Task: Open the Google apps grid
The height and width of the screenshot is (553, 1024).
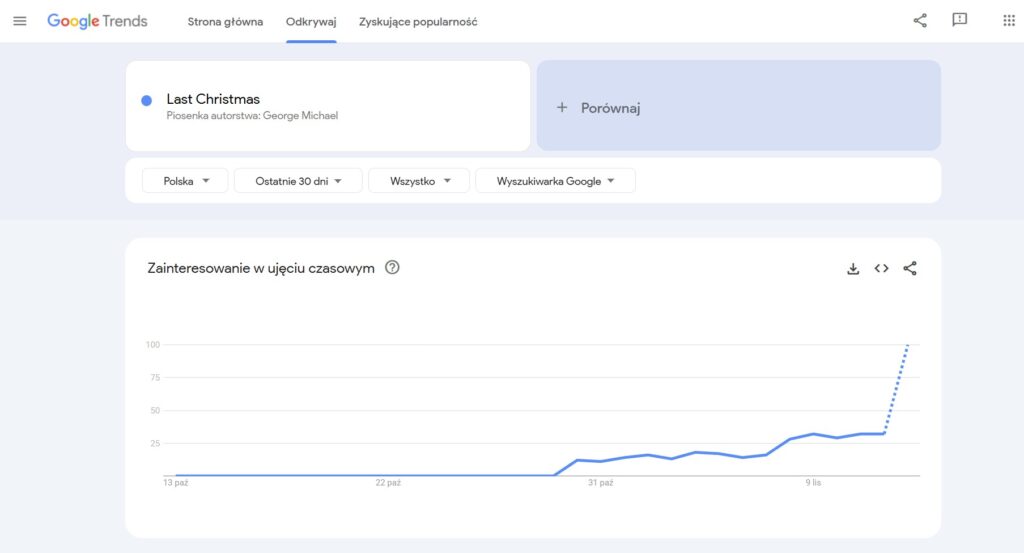Action: coord(1008,21)
